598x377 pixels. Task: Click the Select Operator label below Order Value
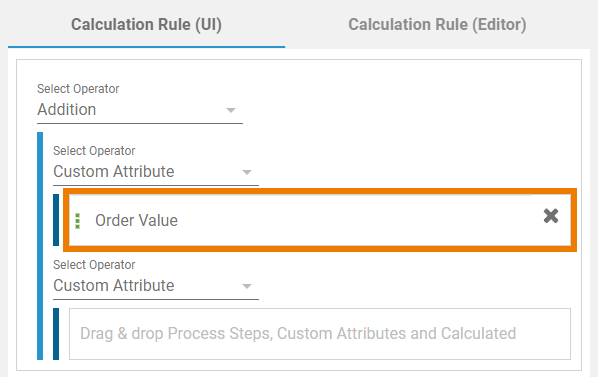pyautogui.click(x=94, y=265)
